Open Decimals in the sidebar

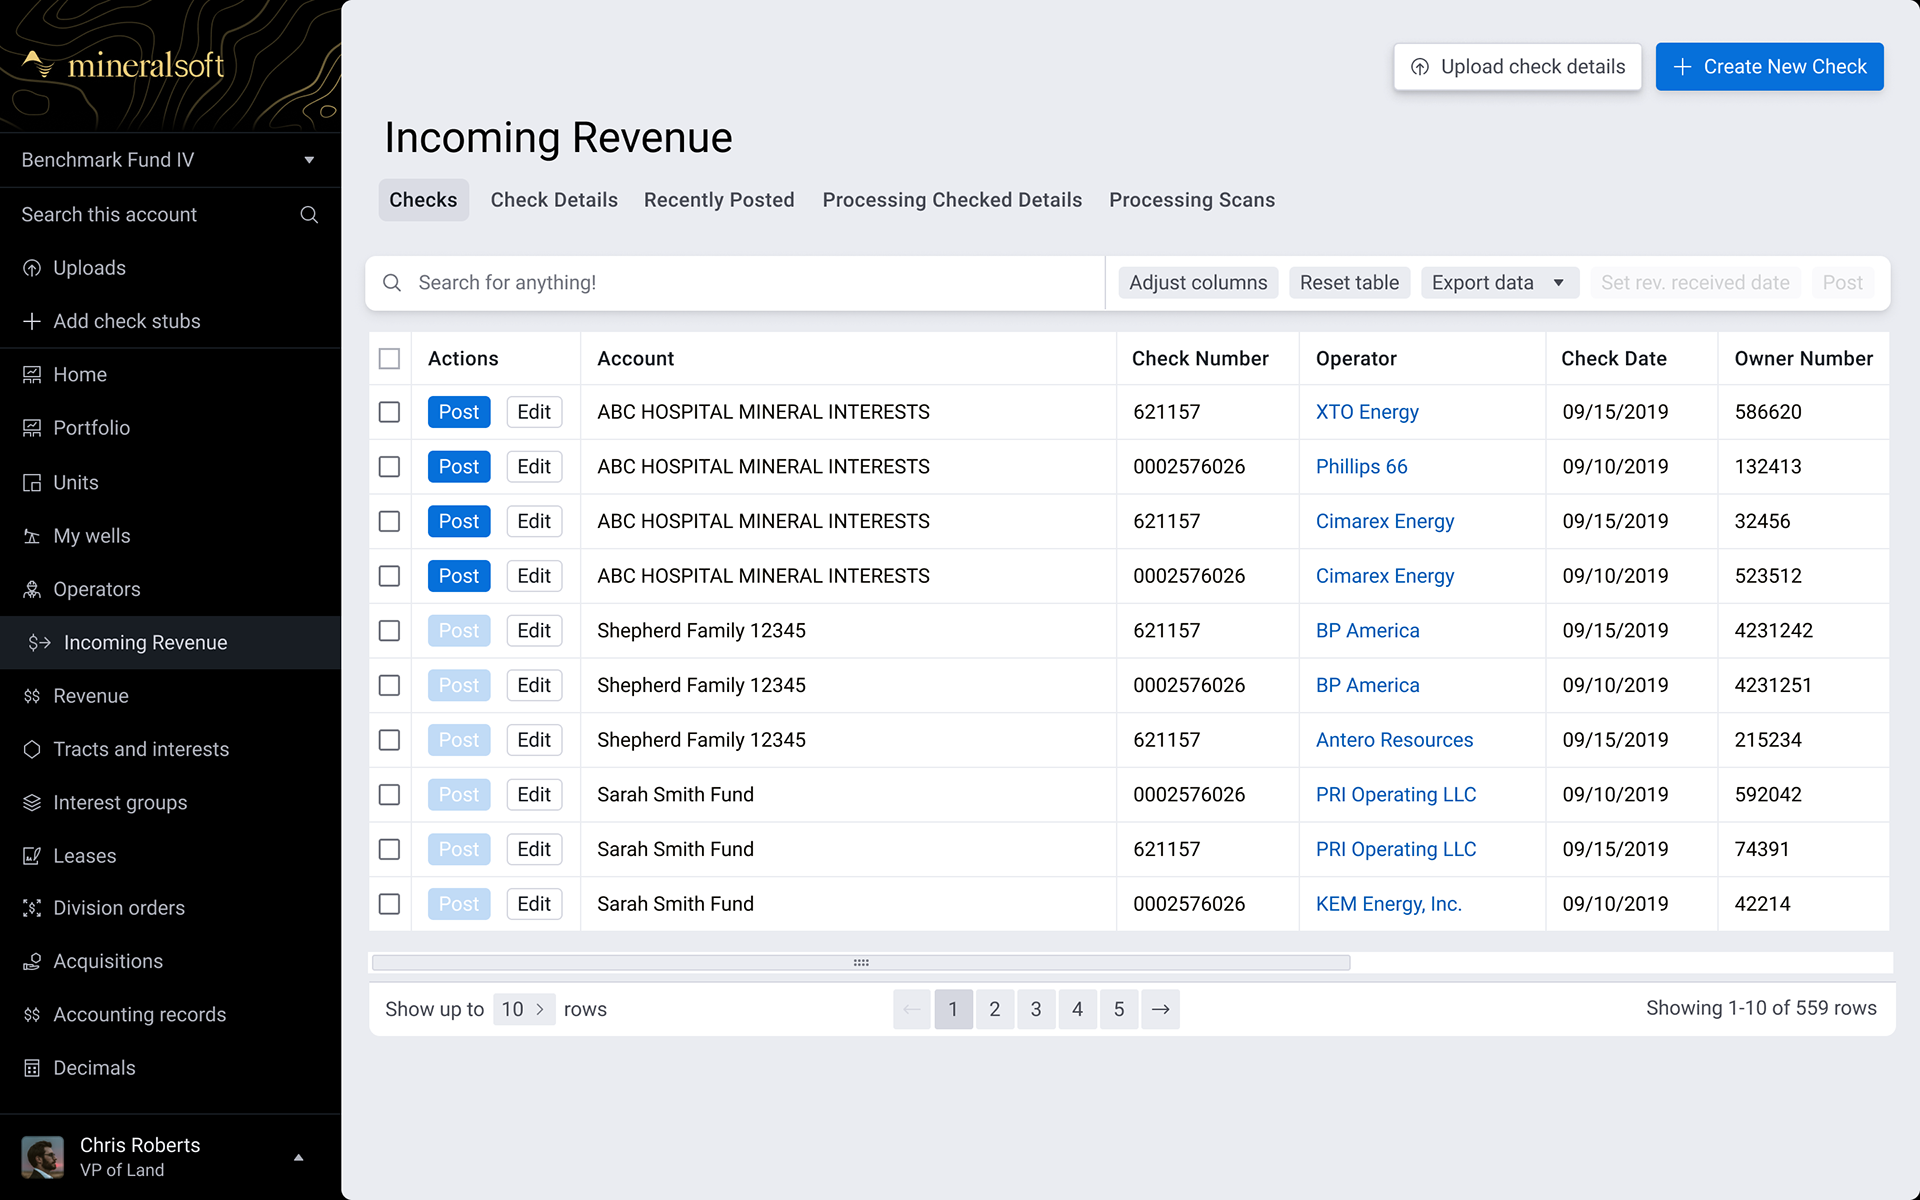tap(94, 1068)
